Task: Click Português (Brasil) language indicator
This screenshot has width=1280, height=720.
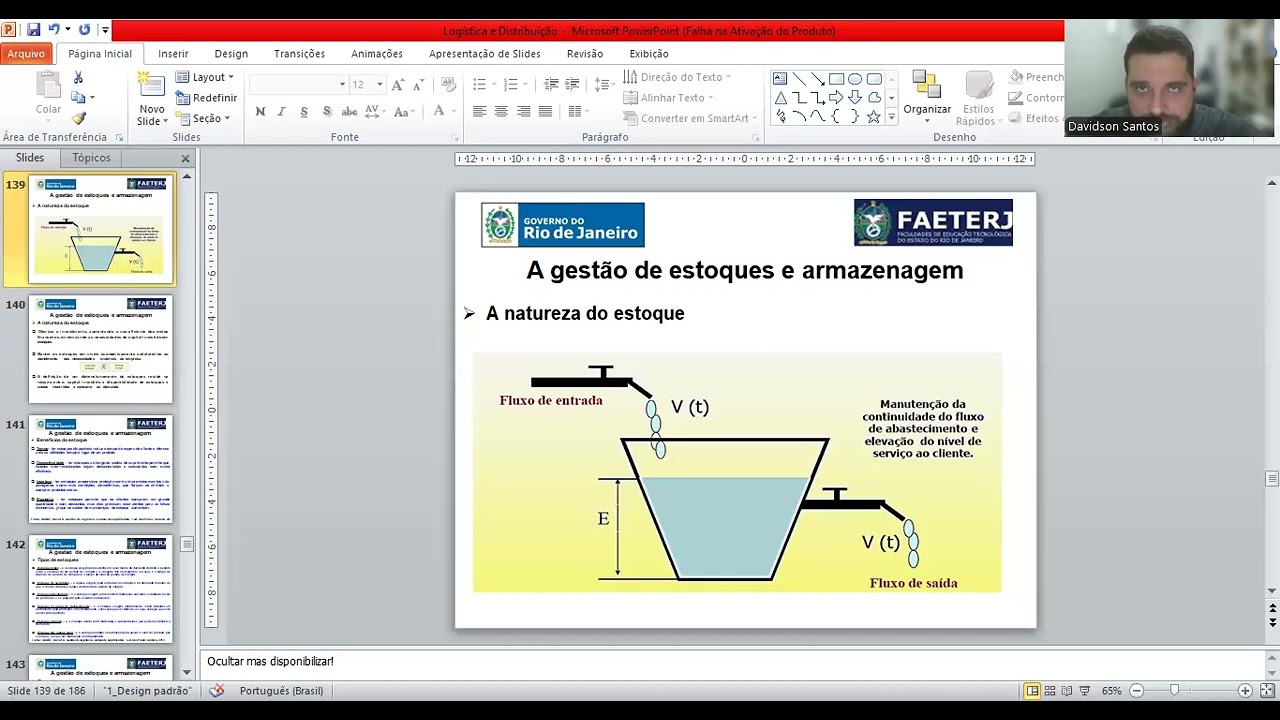Action: [281, 691]
